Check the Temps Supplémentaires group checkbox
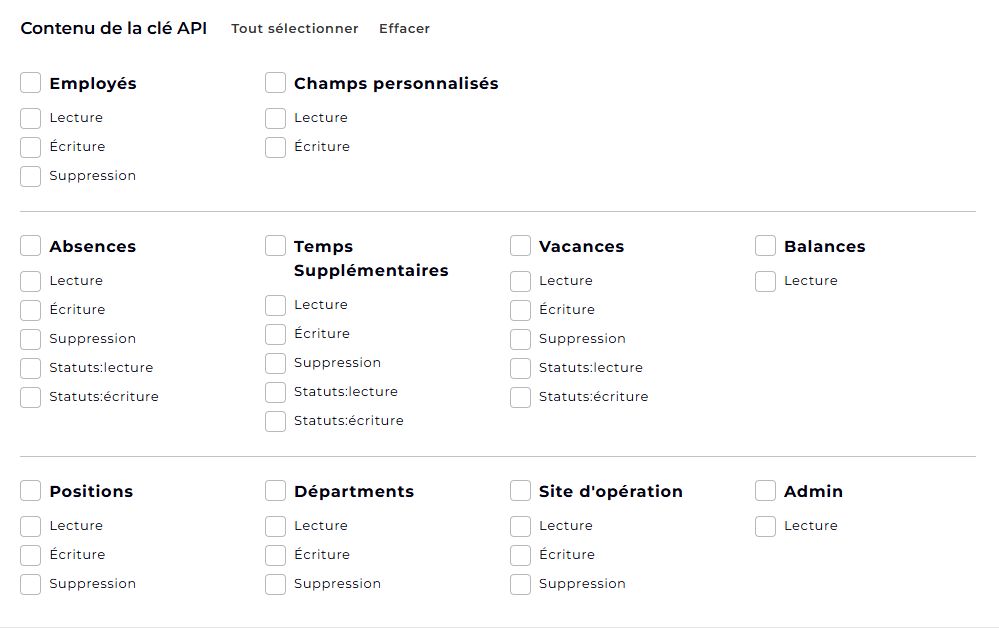The height and width of the screenshot is (628, 999). [276, 246]
